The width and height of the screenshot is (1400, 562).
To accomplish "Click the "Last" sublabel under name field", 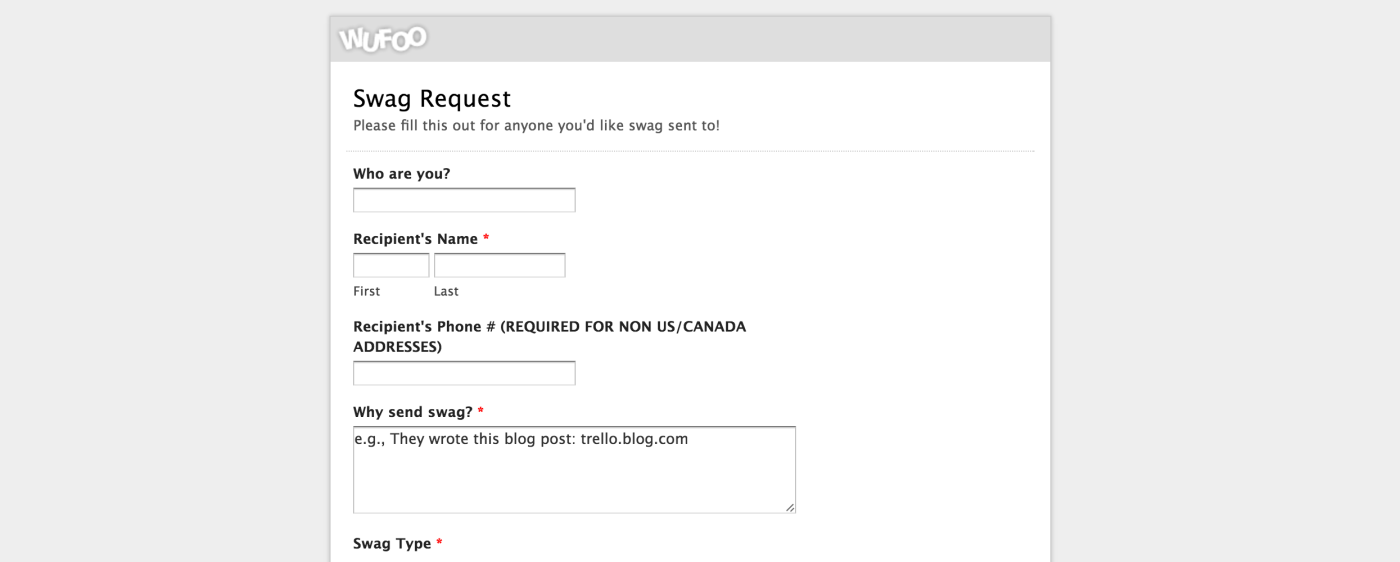I will [446, 291].
